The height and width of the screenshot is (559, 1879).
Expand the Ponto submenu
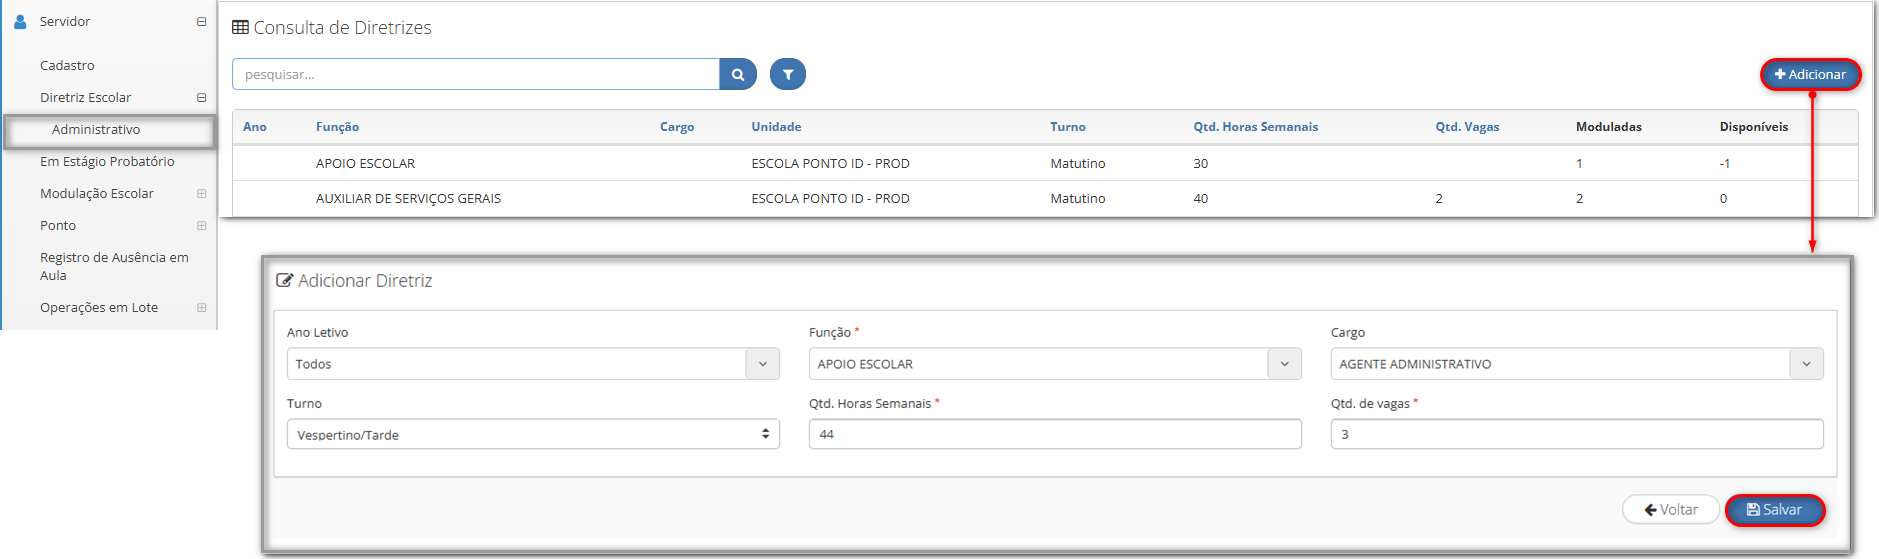click(201, 225)
